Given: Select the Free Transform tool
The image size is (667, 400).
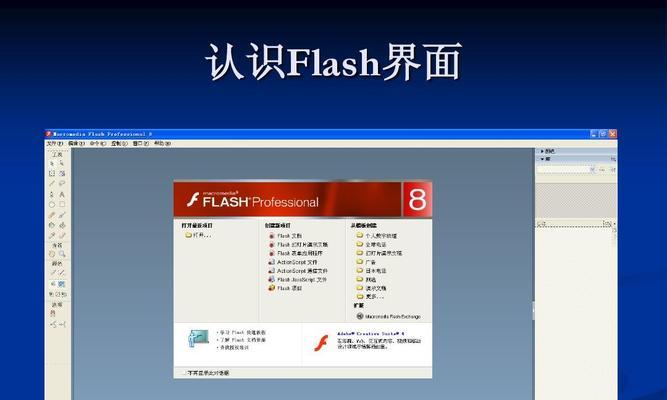Looking at the screenshot, I should click(x=52, y=174).
